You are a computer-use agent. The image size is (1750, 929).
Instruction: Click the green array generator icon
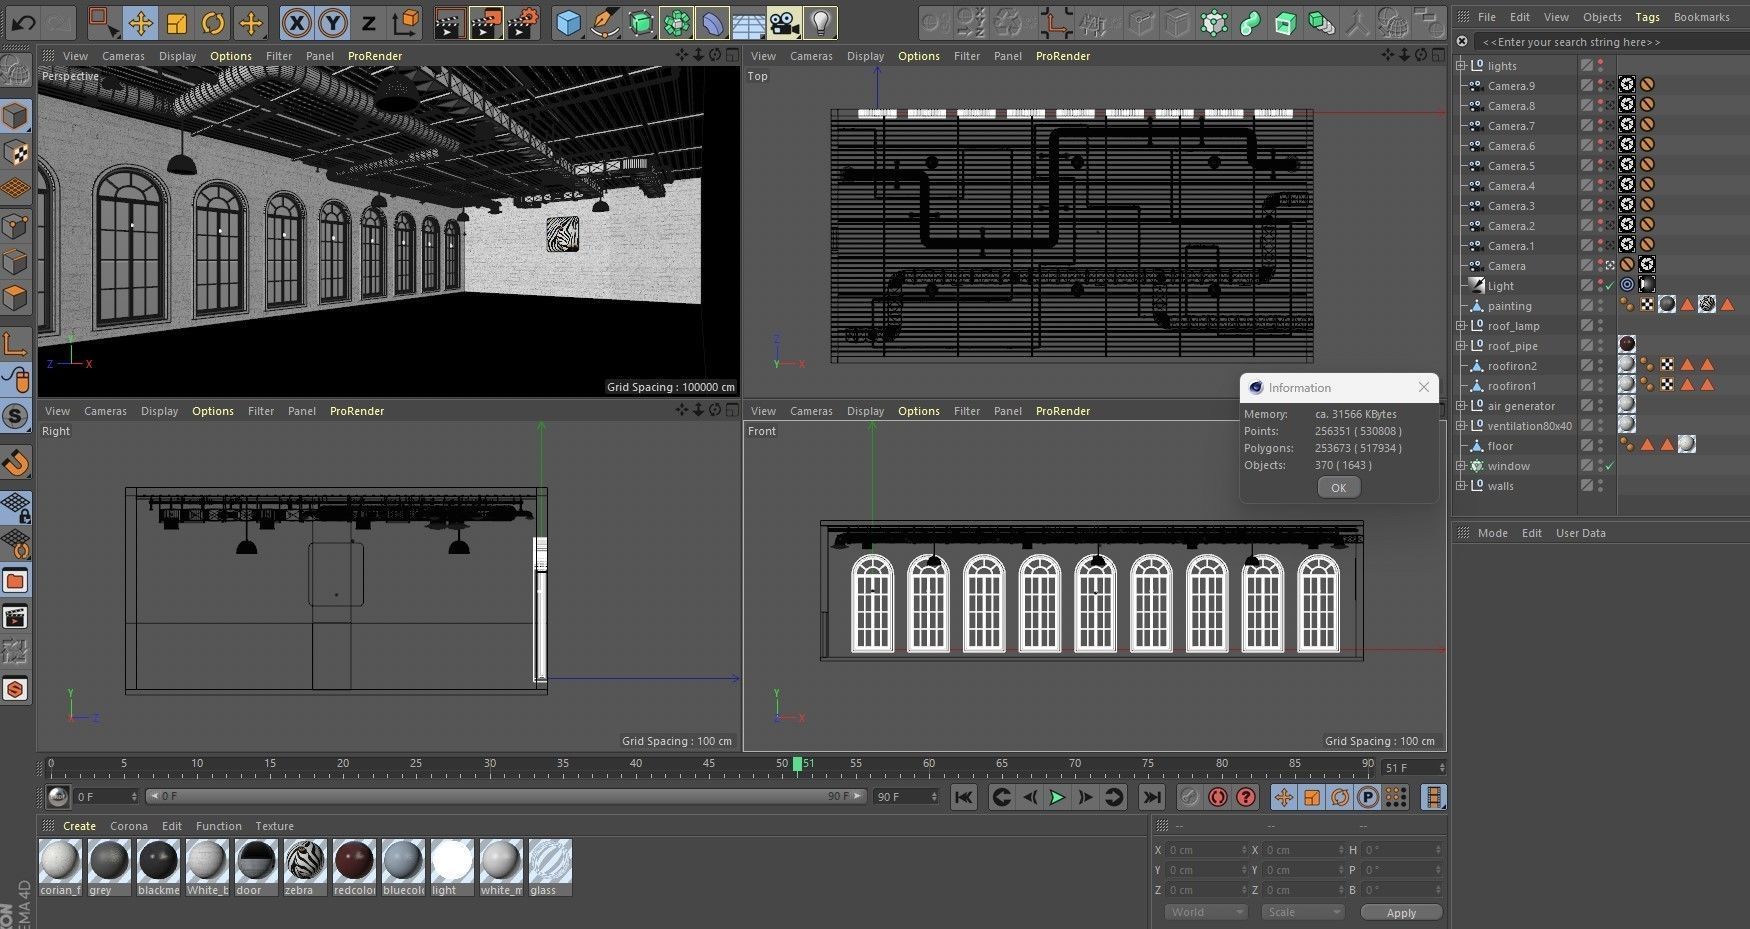pos(677,22)
